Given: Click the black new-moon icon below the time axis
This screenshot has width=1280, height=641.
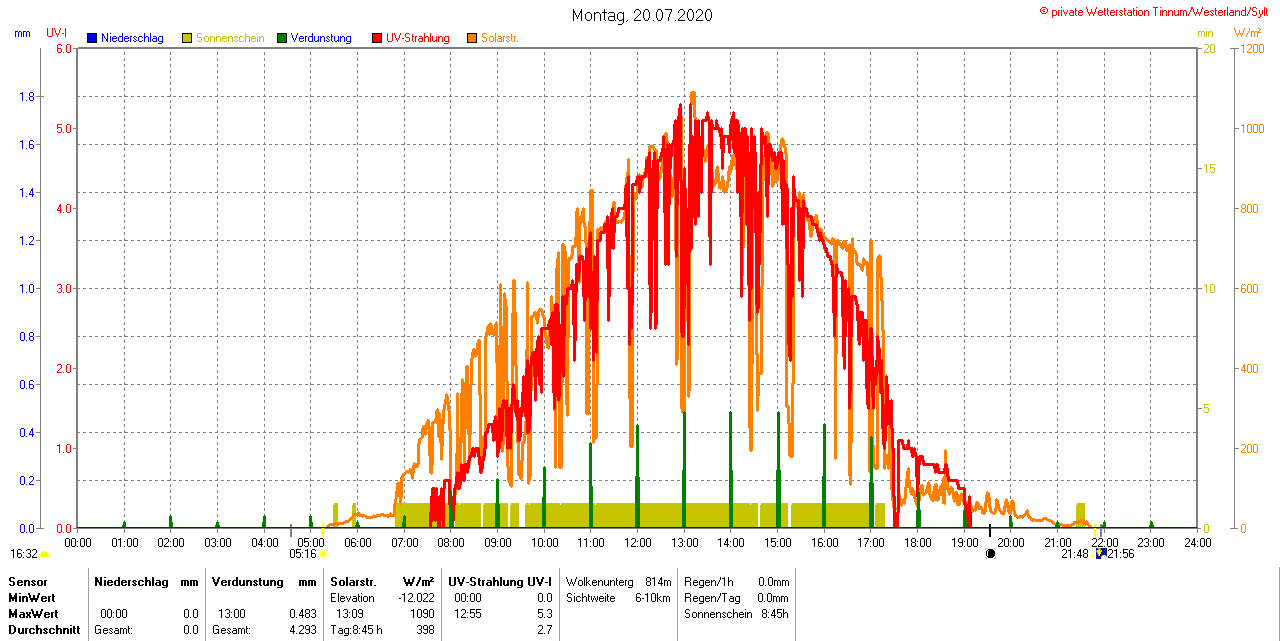Looking at the screenshot, I should pos(991,553).
